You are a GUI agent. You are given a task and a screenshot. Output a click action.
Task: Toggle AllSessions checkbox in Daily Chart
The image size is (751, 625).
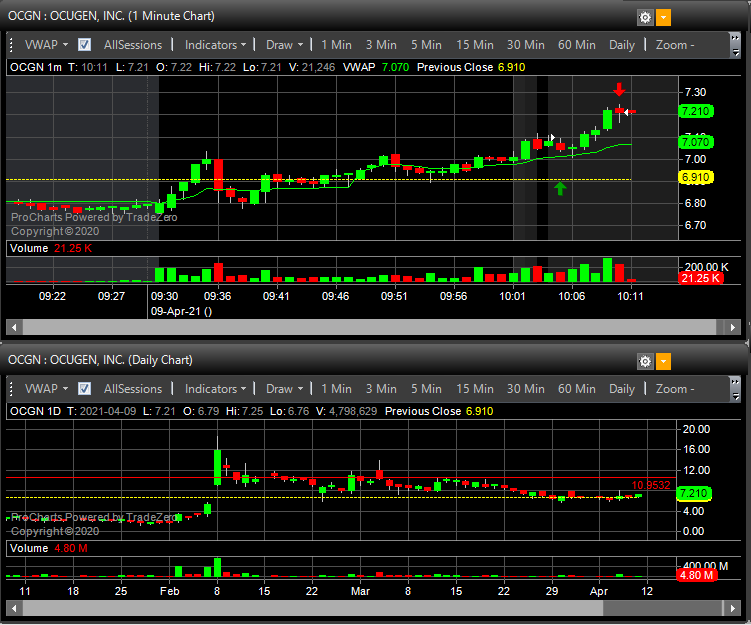point(84,388)
